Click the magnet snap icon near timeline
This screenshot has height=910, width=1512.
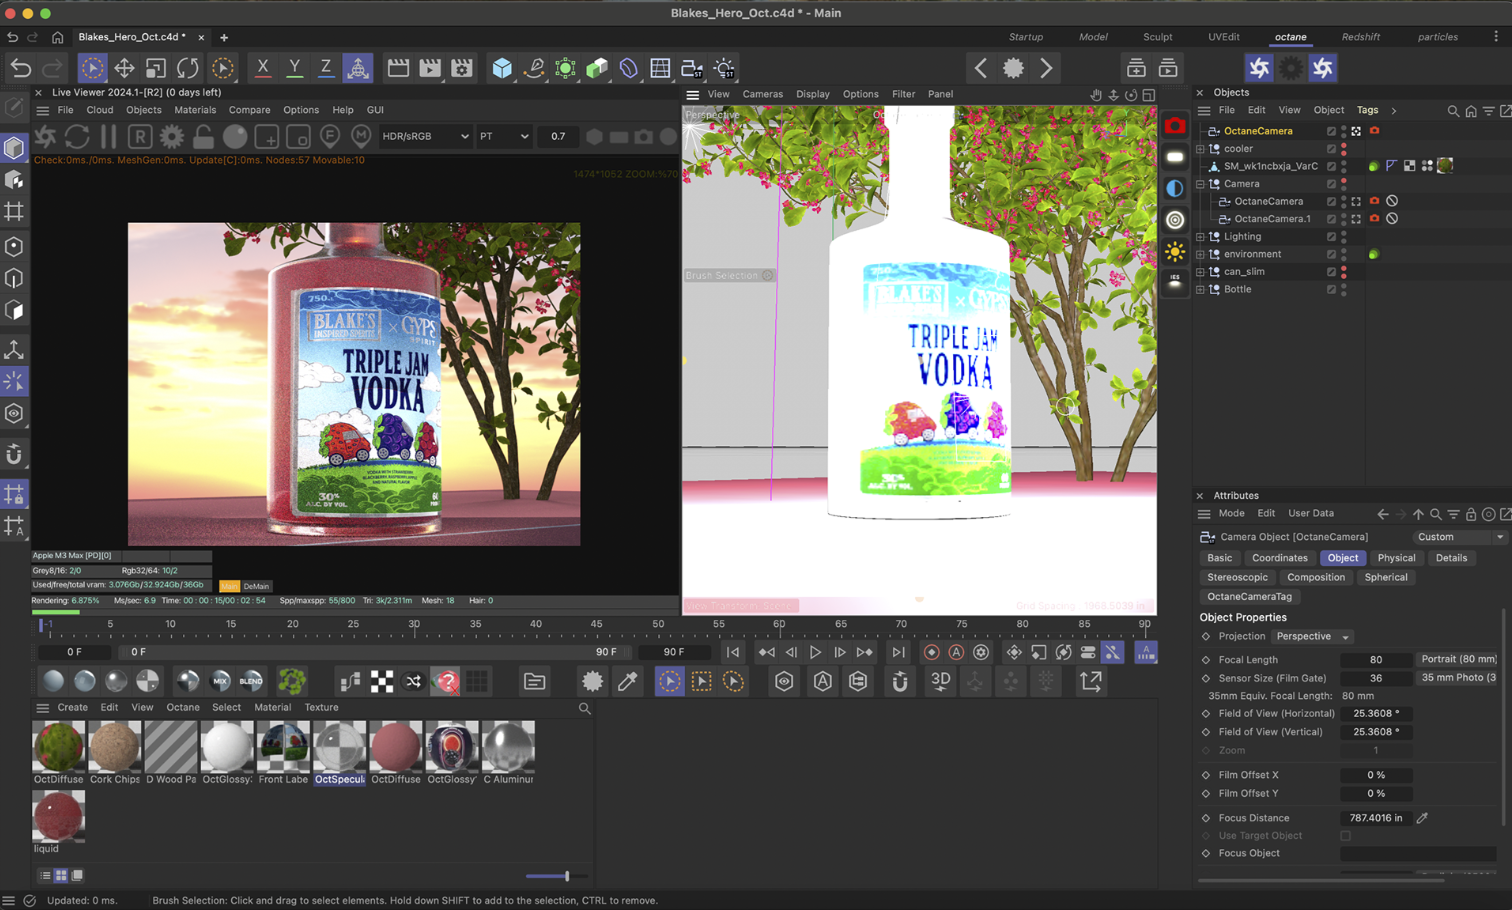(900, 681)
